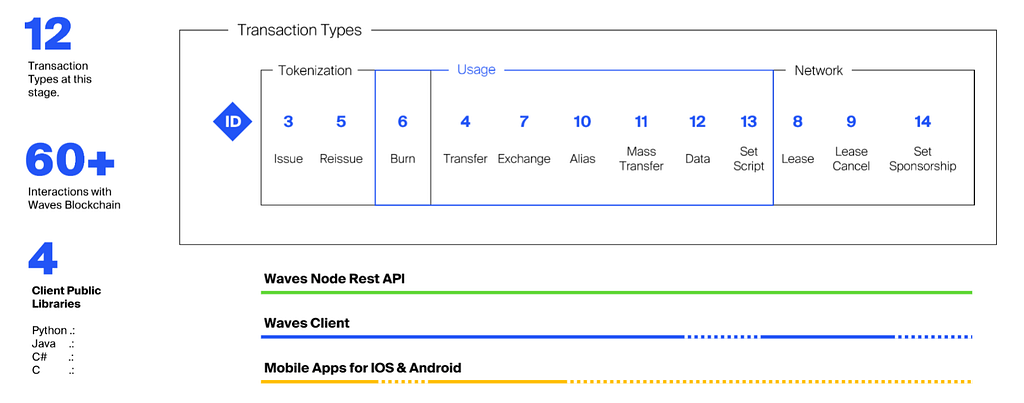Image resolution: width=1024 pixels, height=403 pixels.
Task: Click the Alias transaction type 10
Action: [582, 140]
